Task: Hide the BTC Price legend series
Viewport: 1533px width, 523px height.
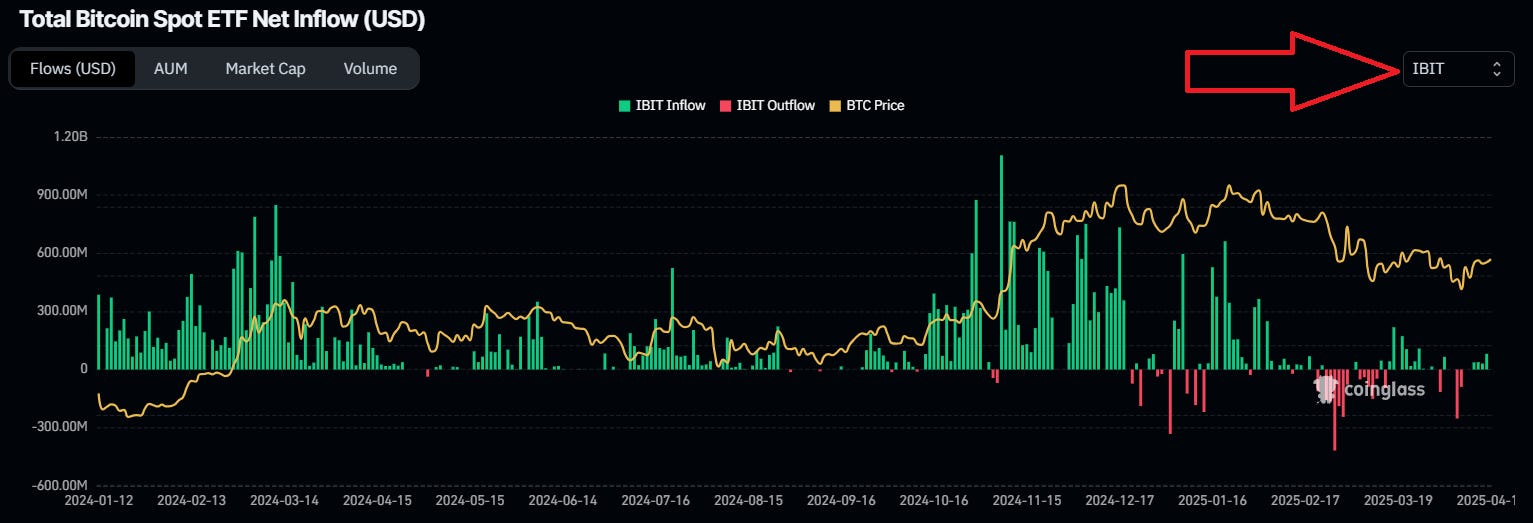Action: coord(867,105)
